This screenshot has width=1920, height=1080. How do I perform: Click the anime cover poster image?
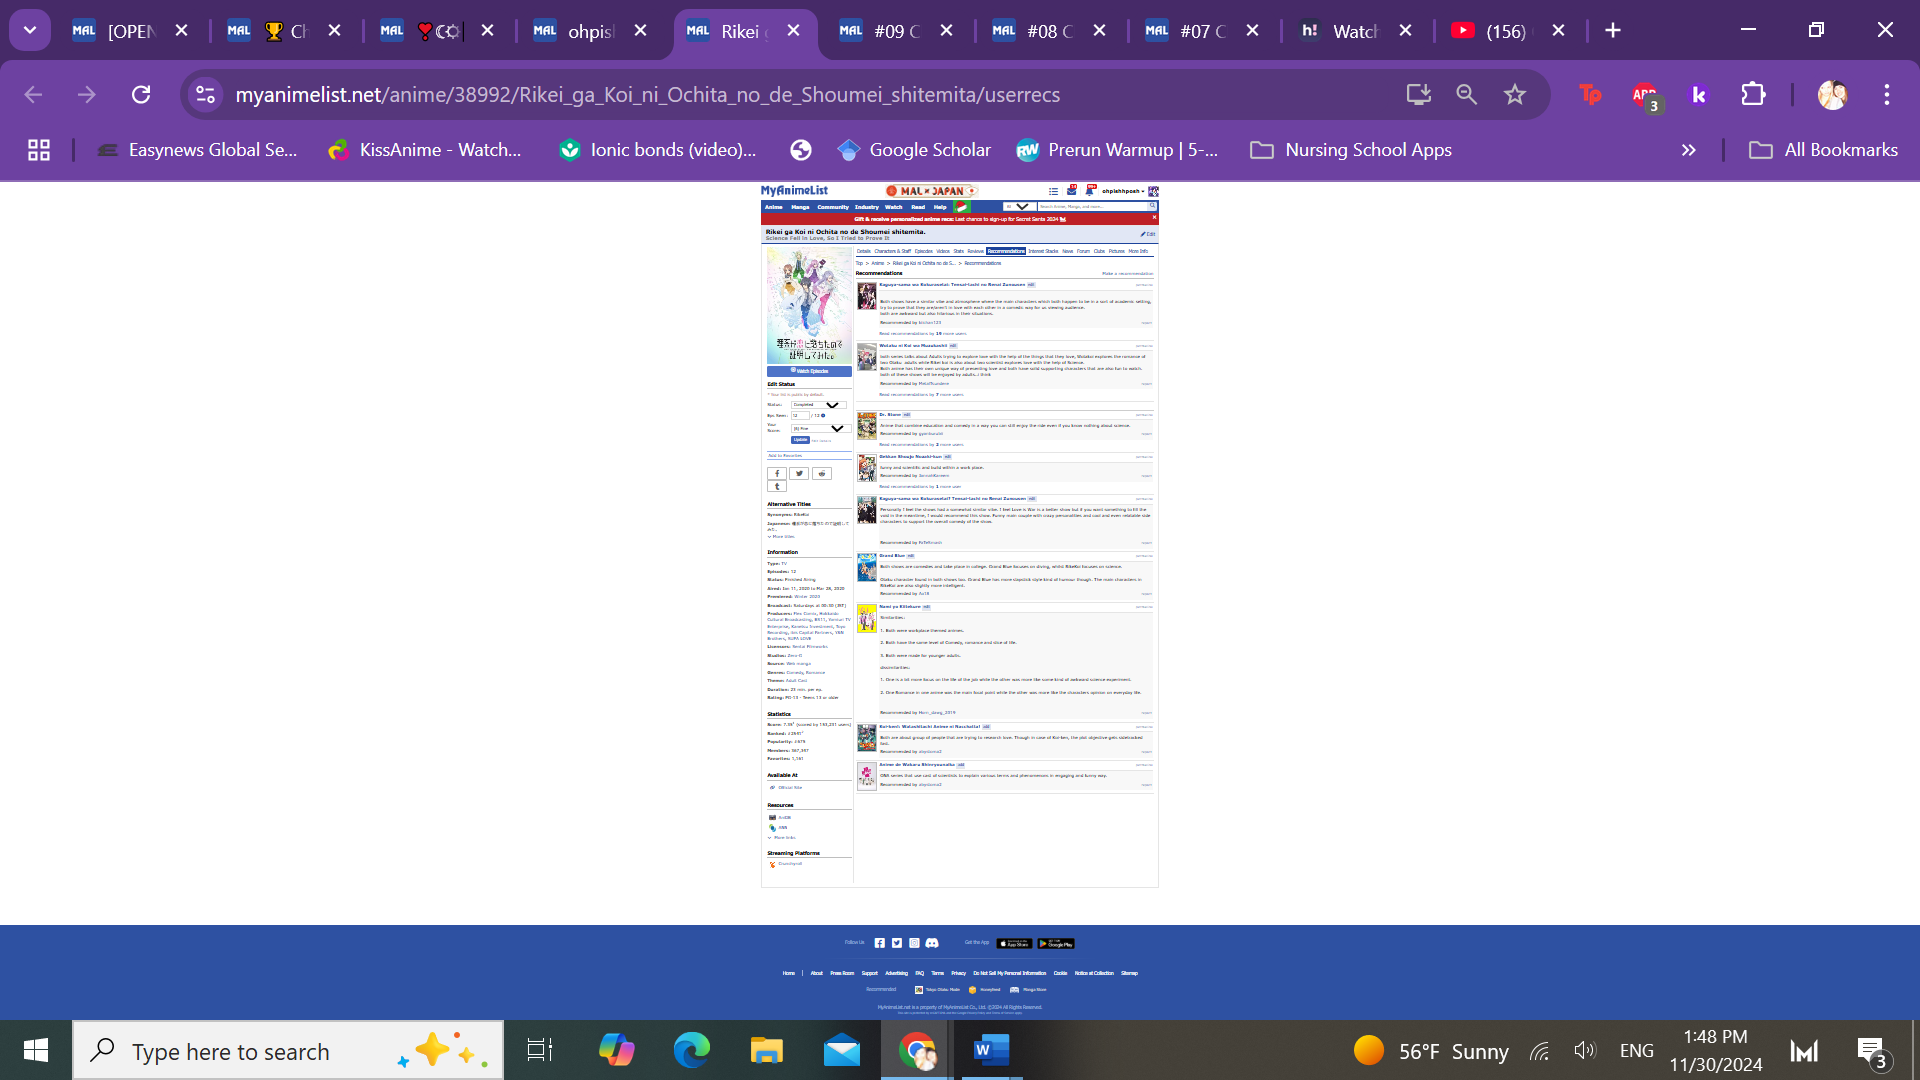tap(809, 305)
